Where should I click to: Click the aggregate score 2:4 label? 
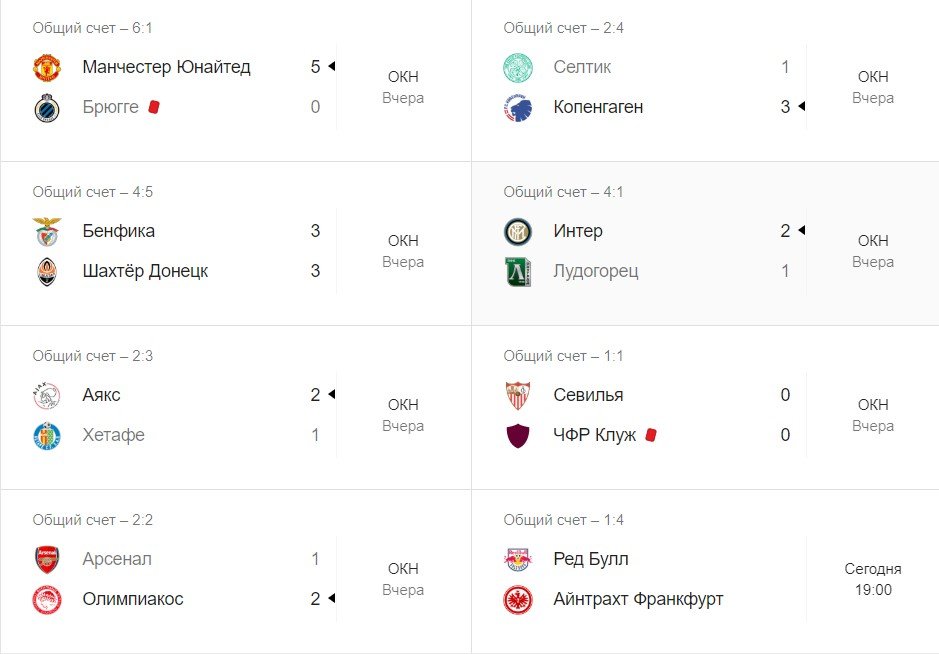pos(564,28)
